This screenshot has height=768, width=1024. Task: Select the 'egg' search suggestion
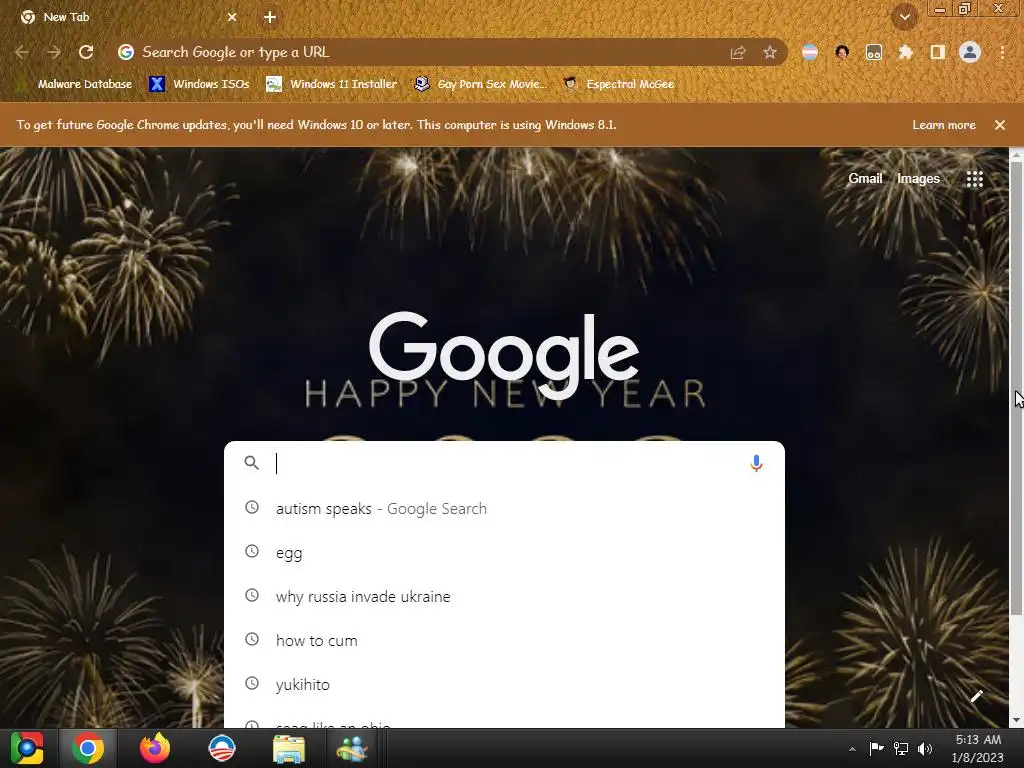point(504,552)
